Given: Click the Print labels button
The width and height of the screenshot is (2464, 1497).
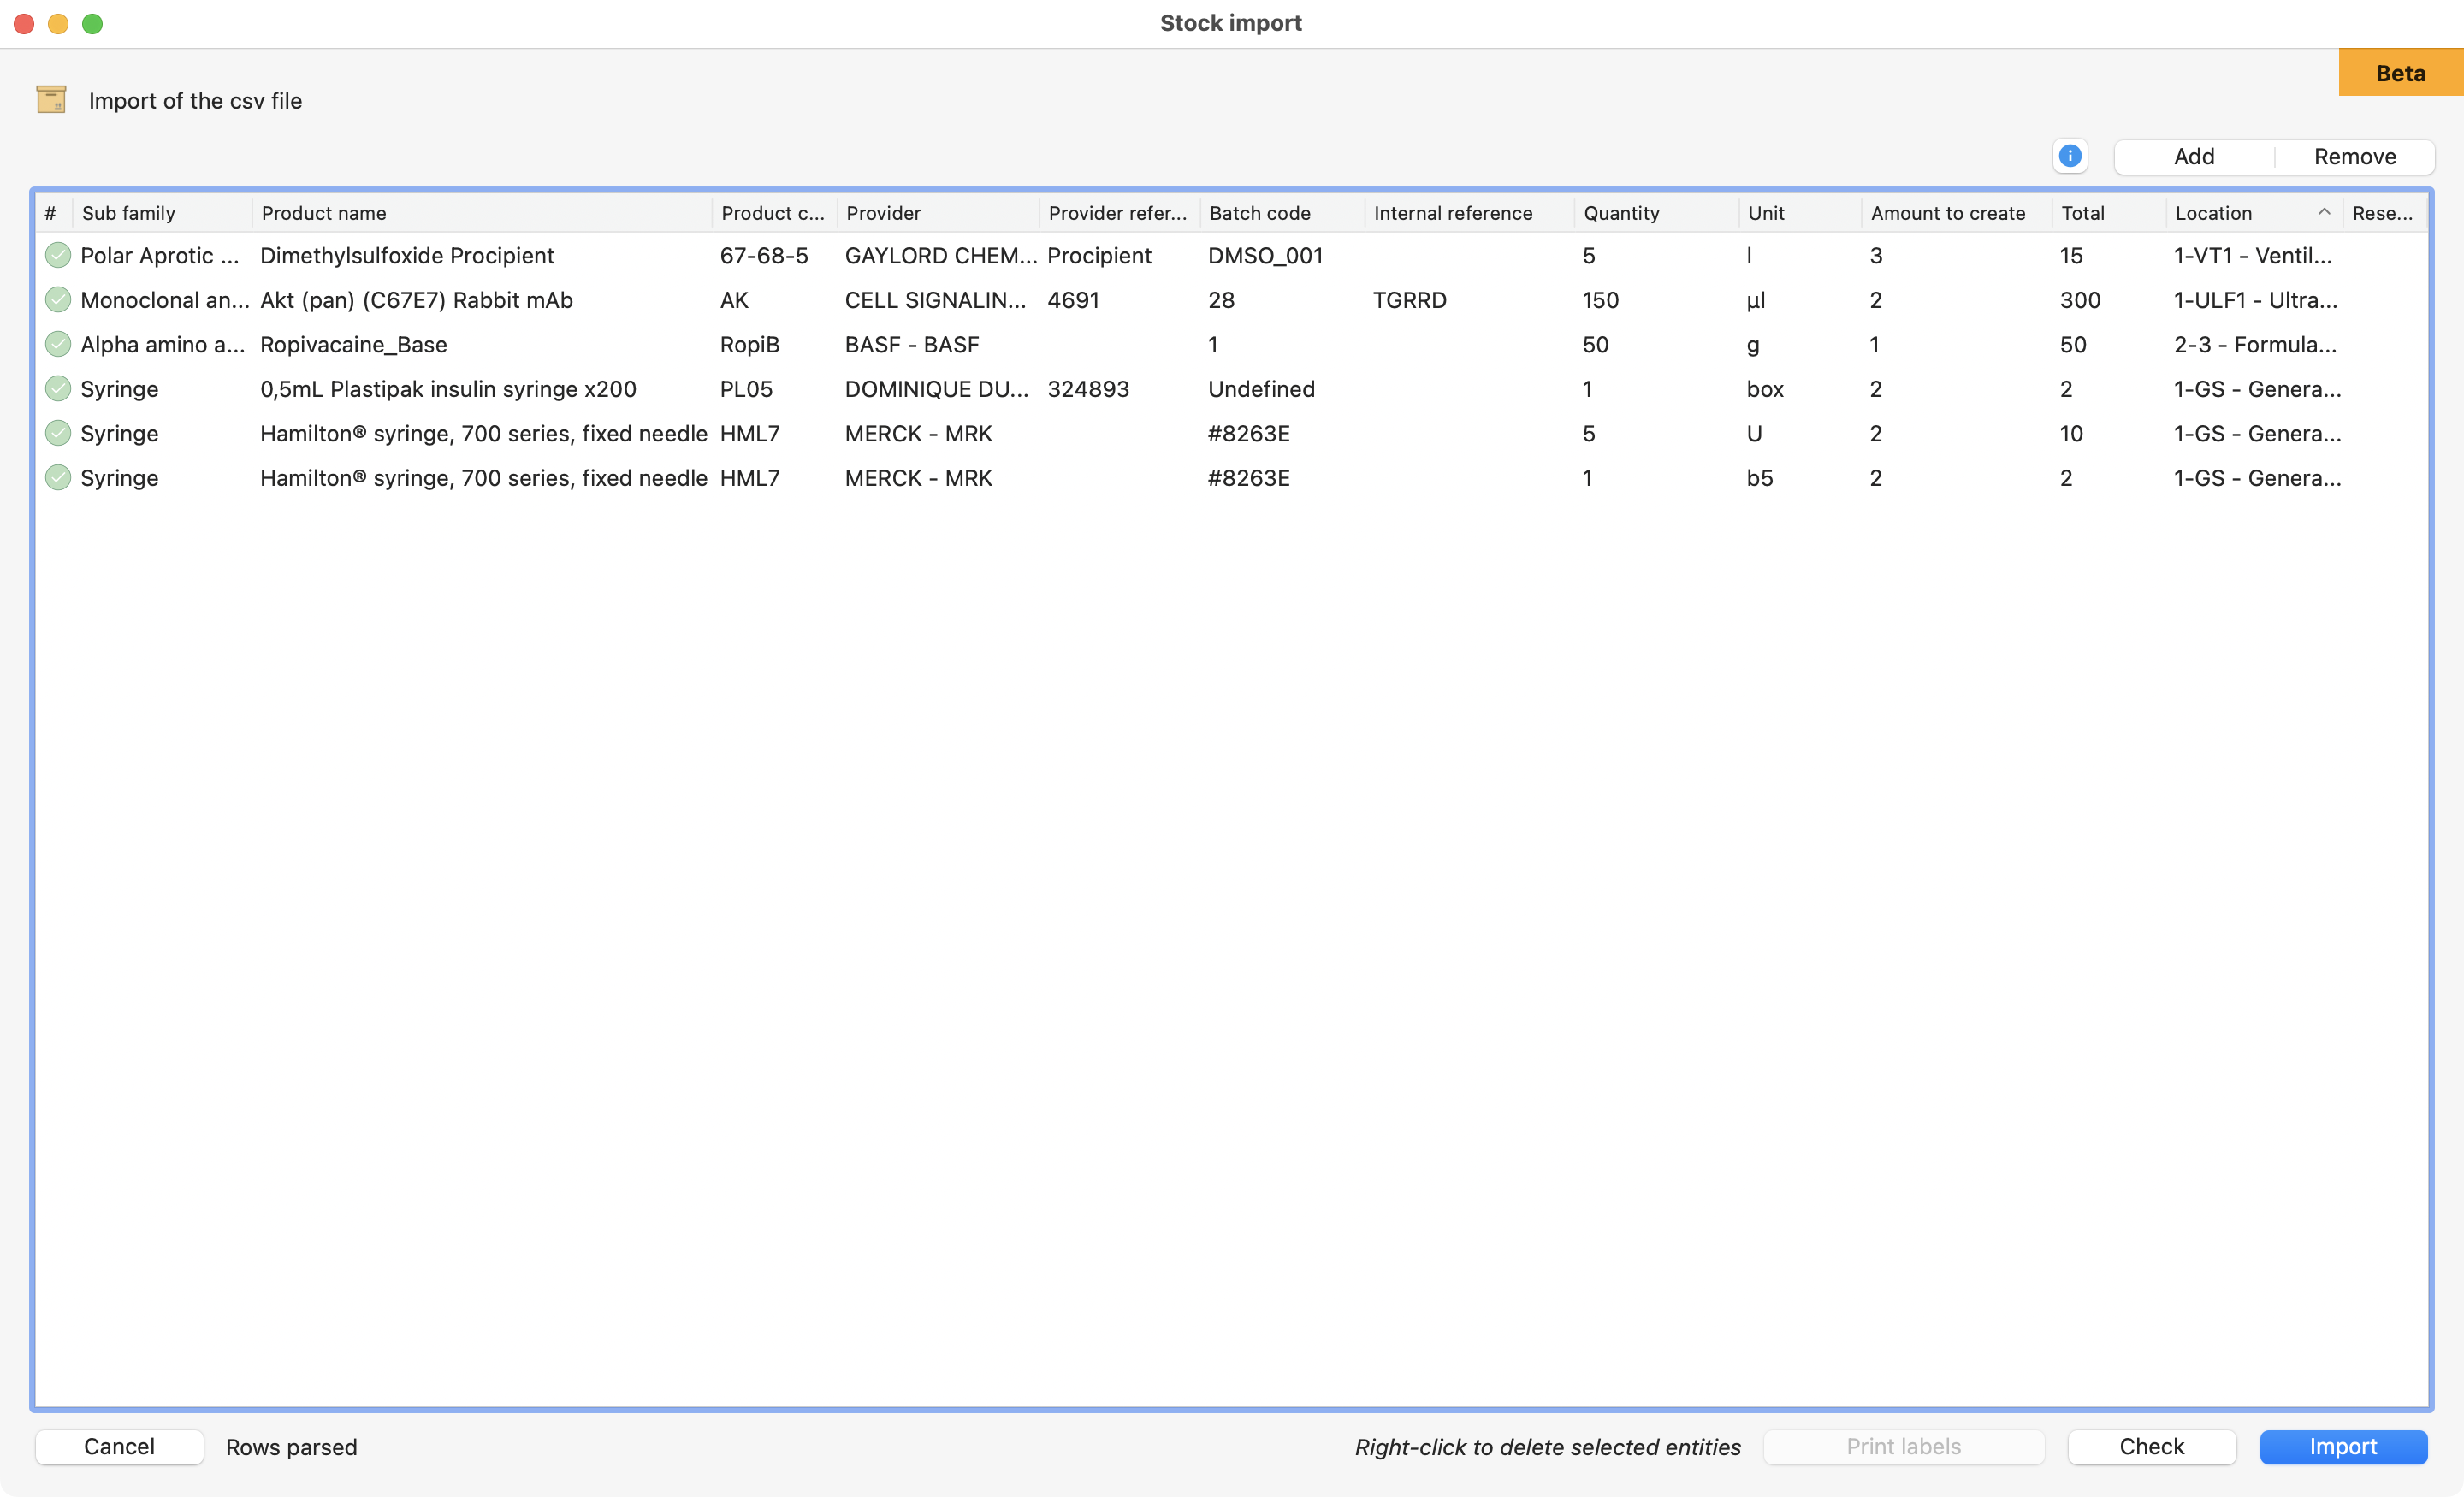Looking at the screenshot, I should point(1903,1446).
